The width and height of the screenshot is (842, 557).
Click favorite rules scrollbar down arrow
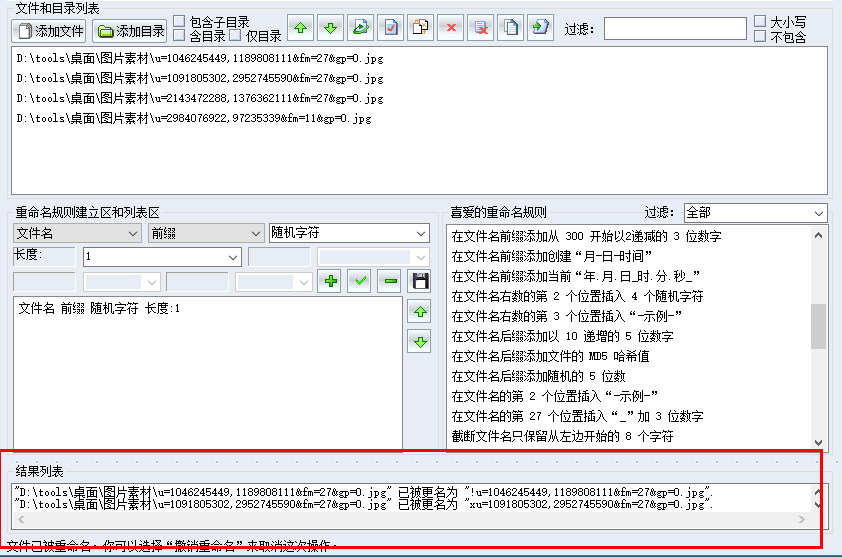click(x=818, y=443)
